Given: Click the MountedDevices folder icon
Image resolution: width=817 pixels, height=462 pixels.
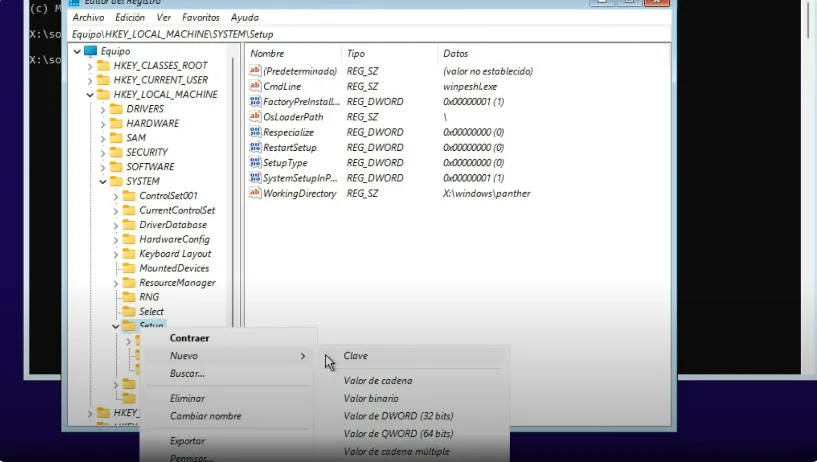Looking at the screenshot, I should [x=128, y=268].
